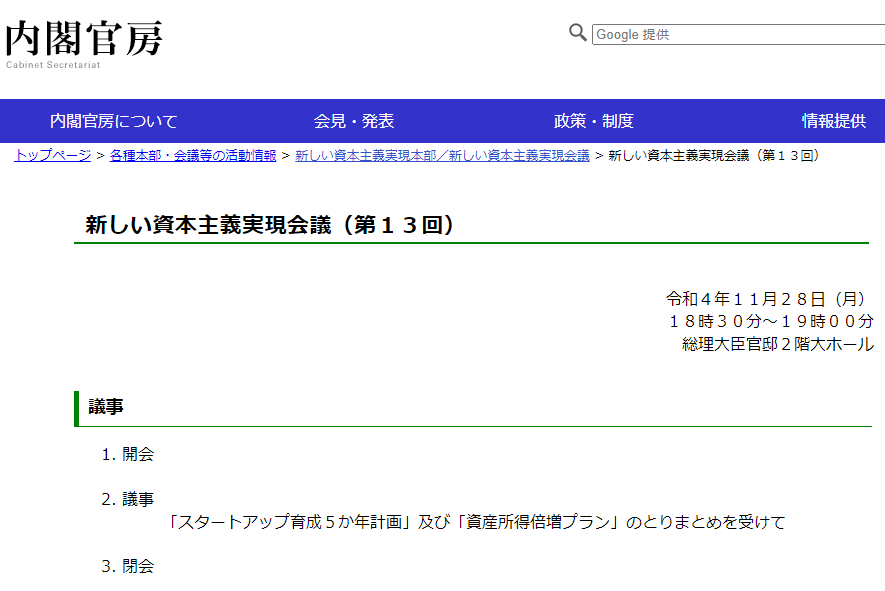The height and width of the screenshot is (591, 885).
Task: Open the 政策・制度 menu
Action: (x=594, y=121)
